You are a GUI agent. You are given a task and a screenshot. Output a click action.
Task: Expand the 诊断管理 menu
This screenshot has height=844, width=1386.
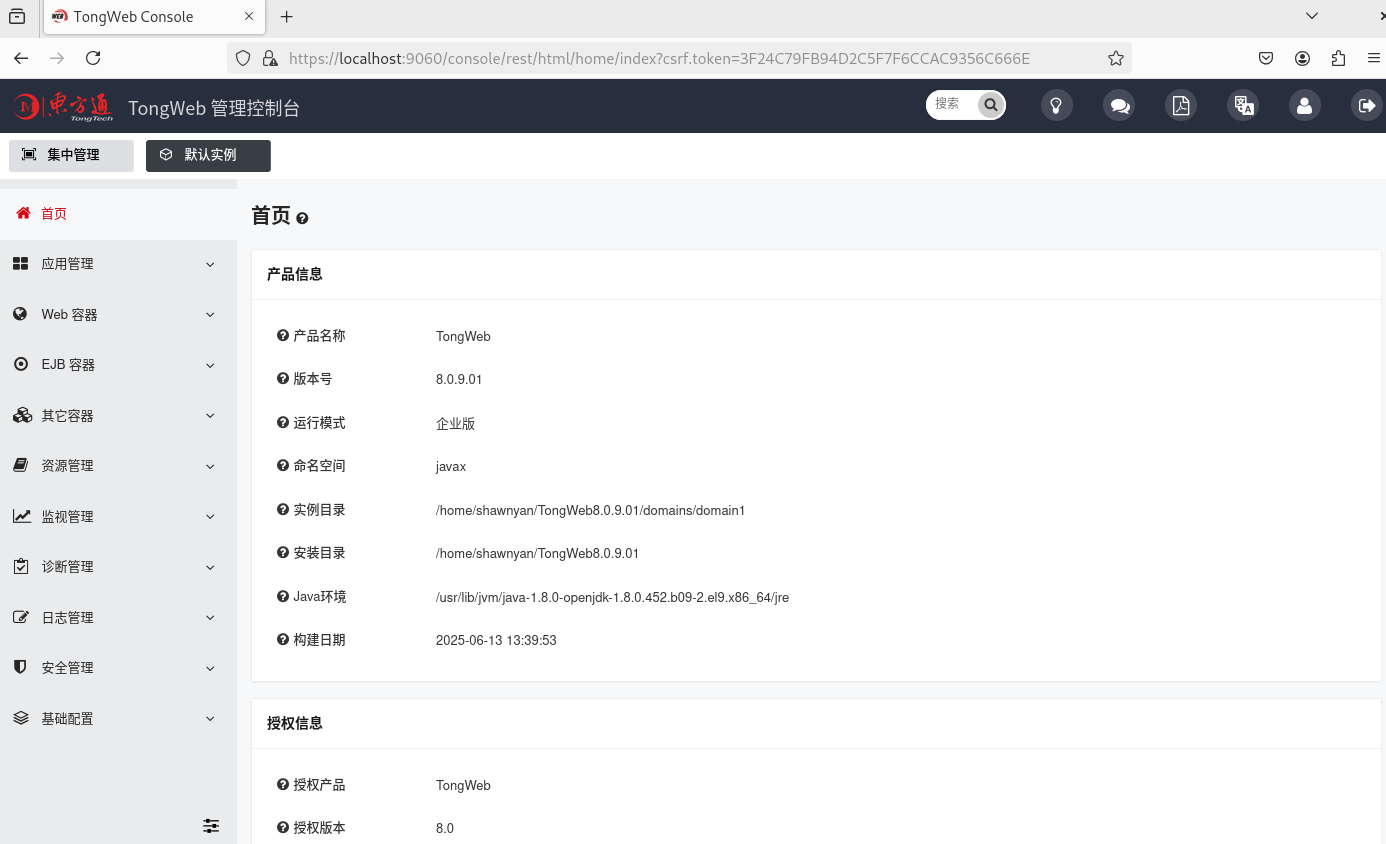pos(118,567)
